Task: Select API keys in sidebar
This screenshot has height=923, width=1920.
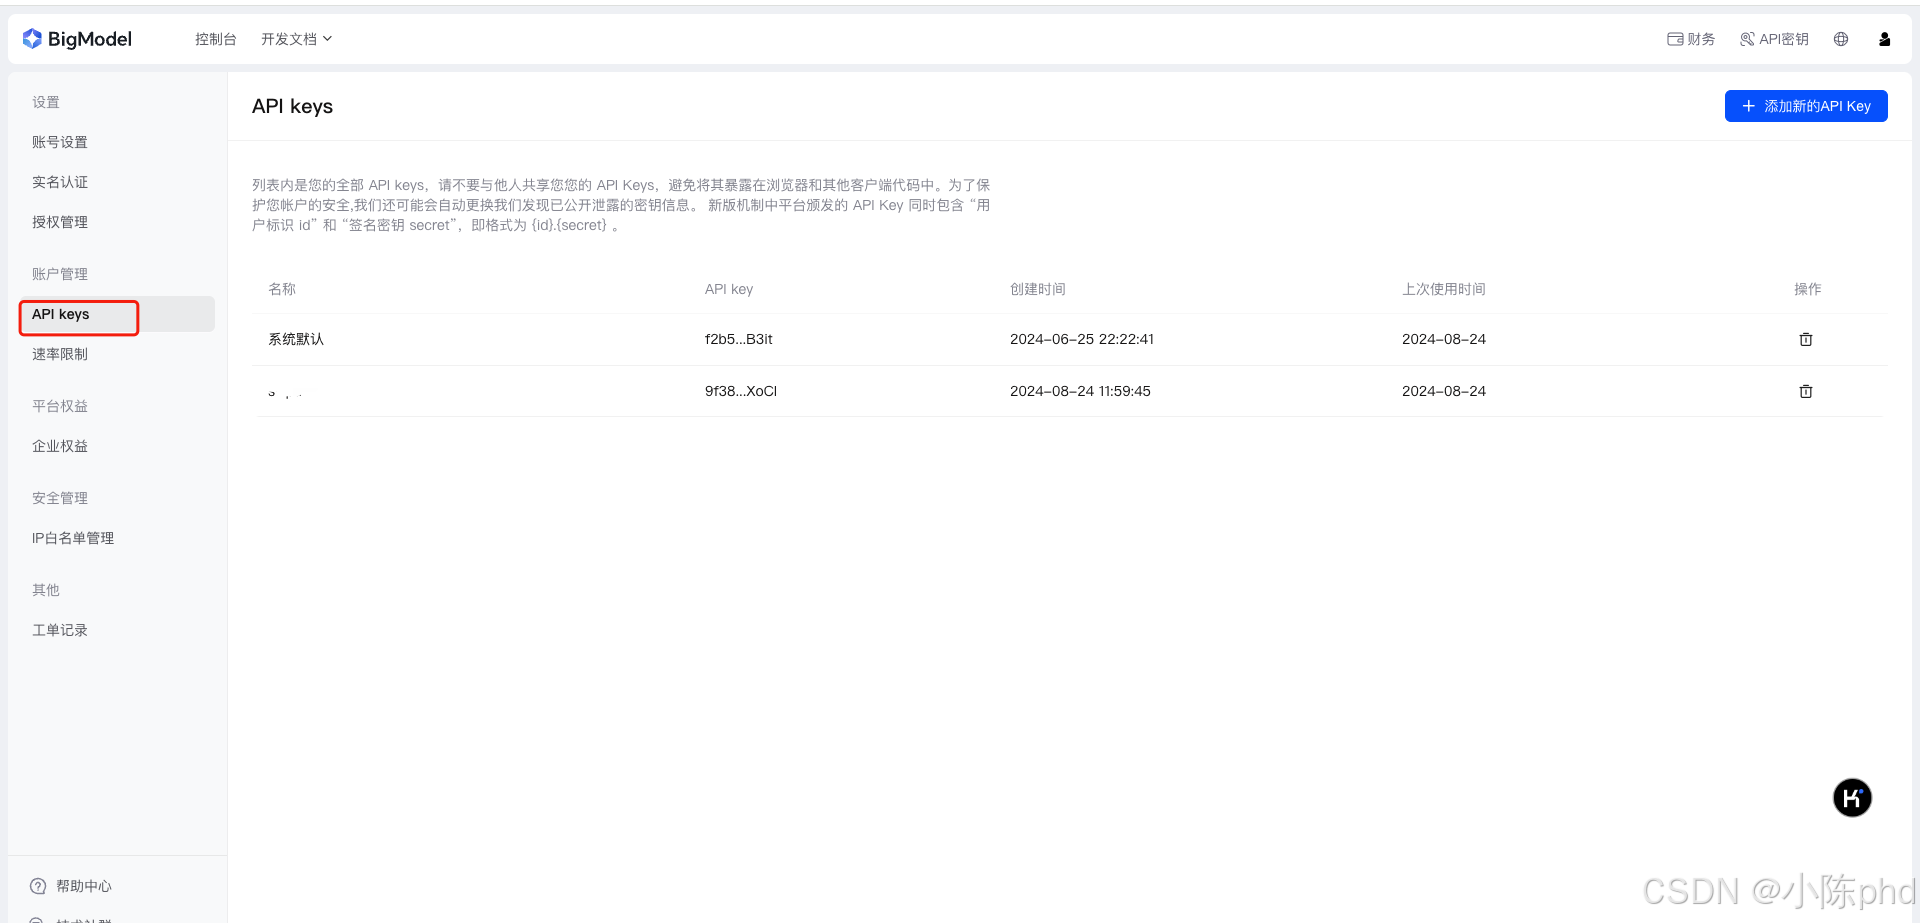Action: 117,314
